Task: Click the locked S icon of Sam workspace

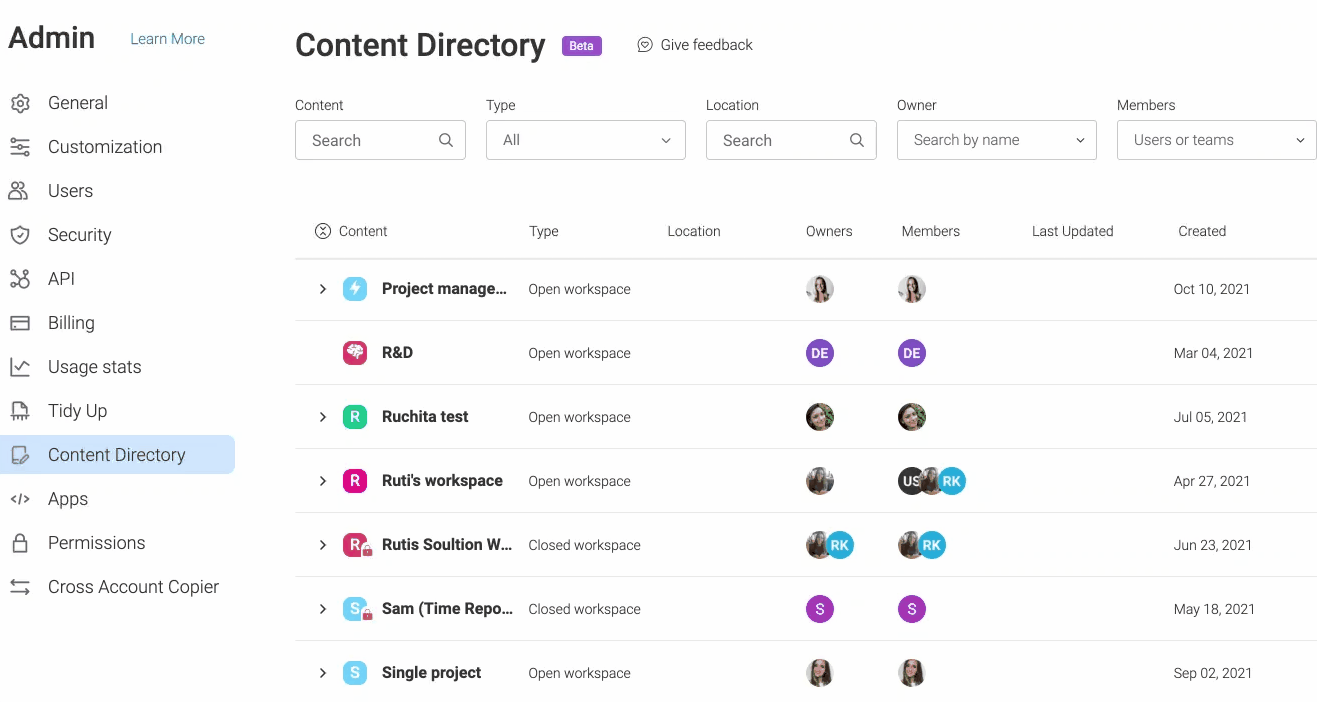Action: 357,609
